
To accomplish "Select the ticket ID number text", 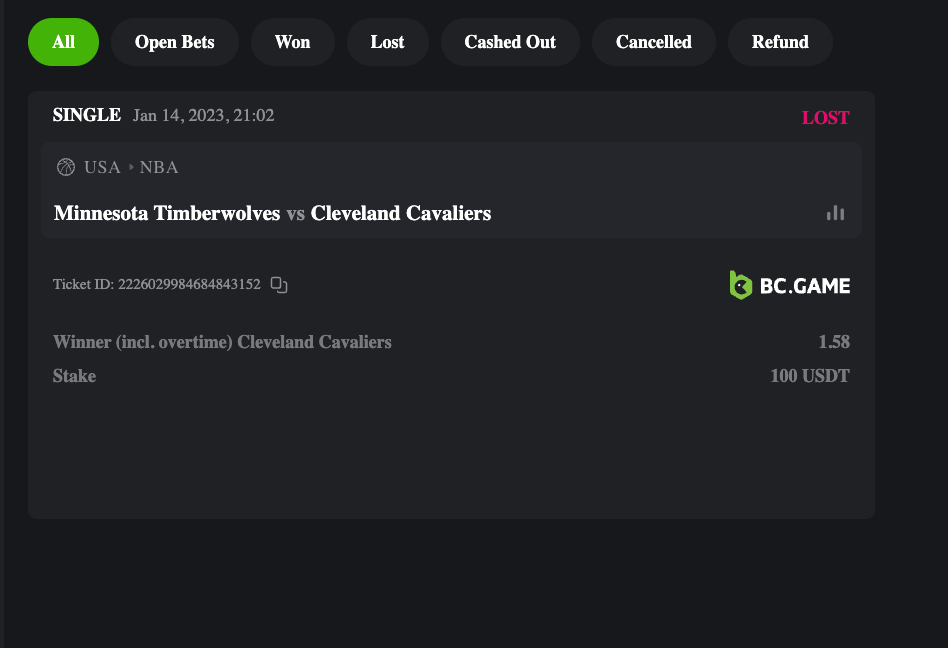I will coord(189,285).
